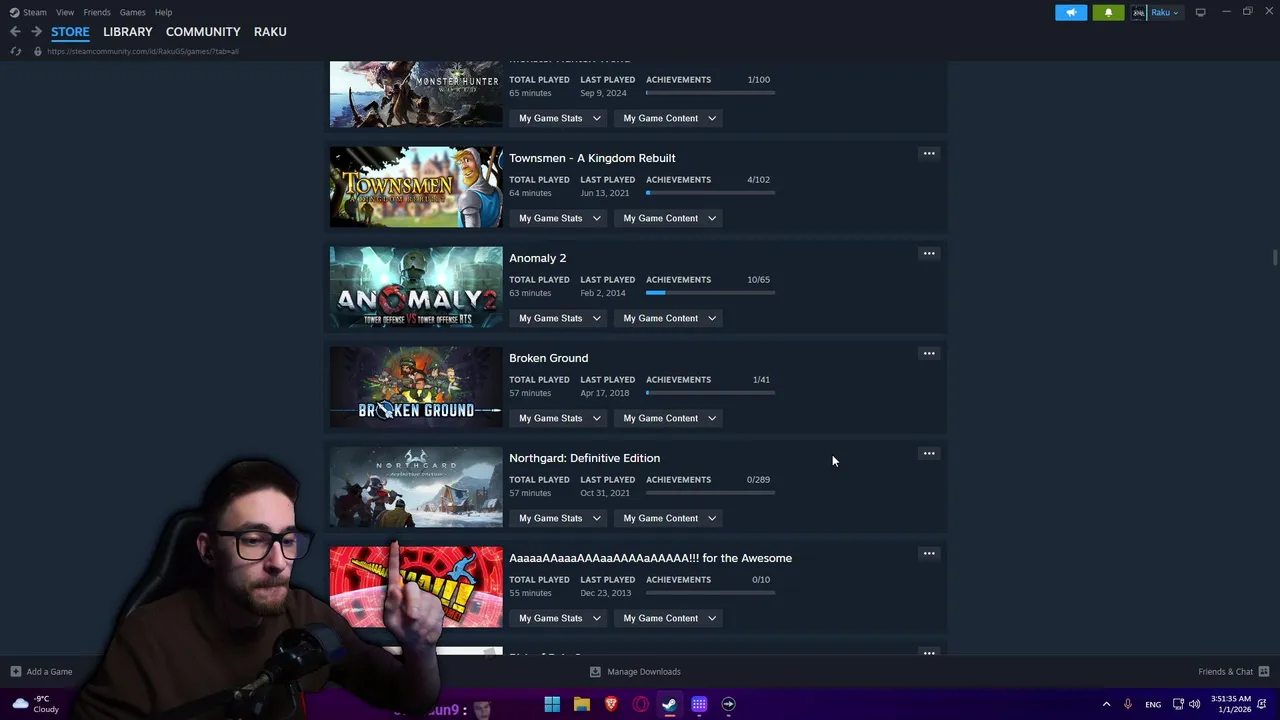
Task: Click the Steam taskbar icon
Action: point(670,704)
